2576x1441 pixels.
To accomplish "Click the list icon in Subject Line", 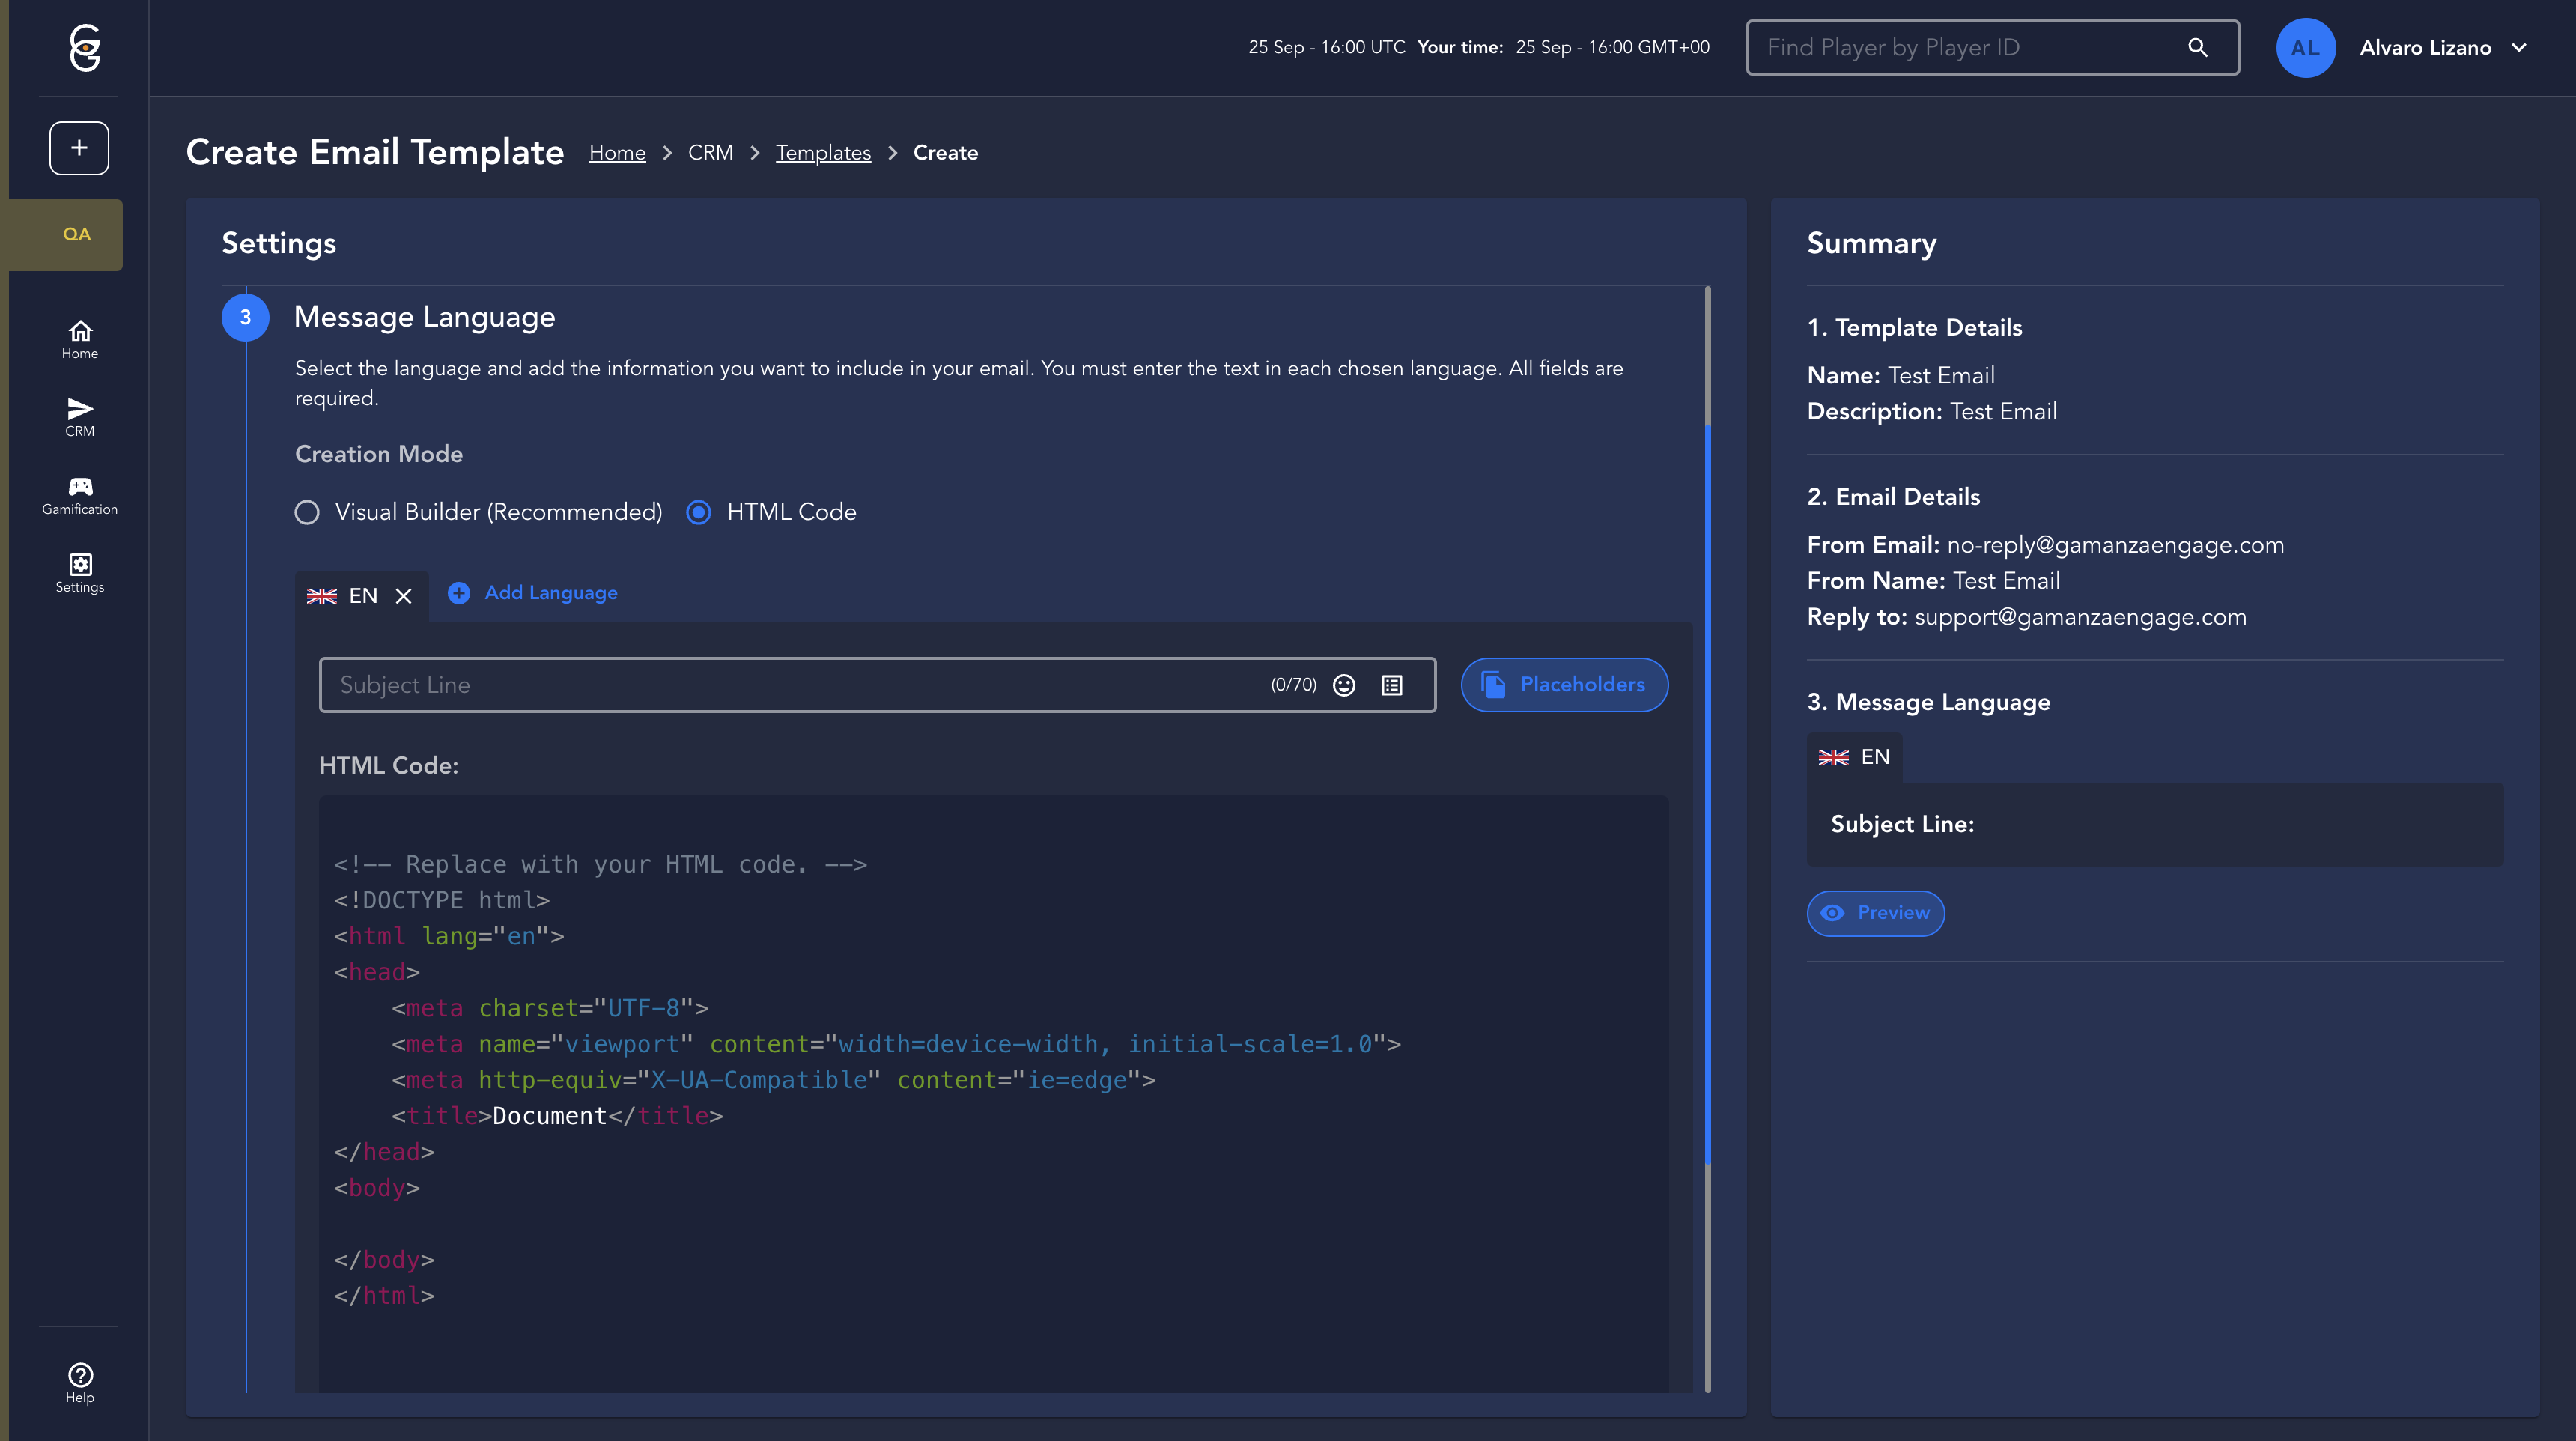I will point(1392,685).
